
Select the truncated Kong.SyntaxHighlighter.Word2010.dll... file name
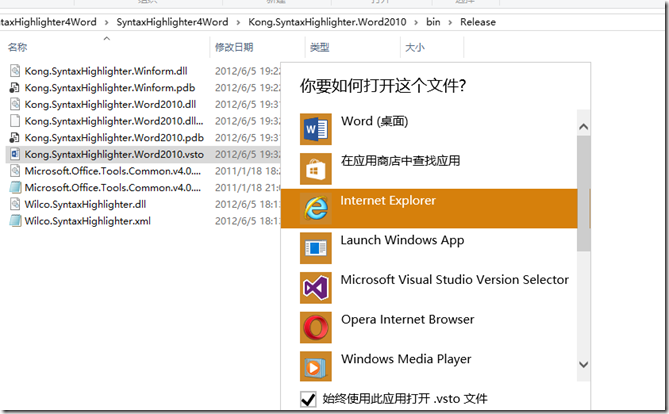click(x=114, y=121)
